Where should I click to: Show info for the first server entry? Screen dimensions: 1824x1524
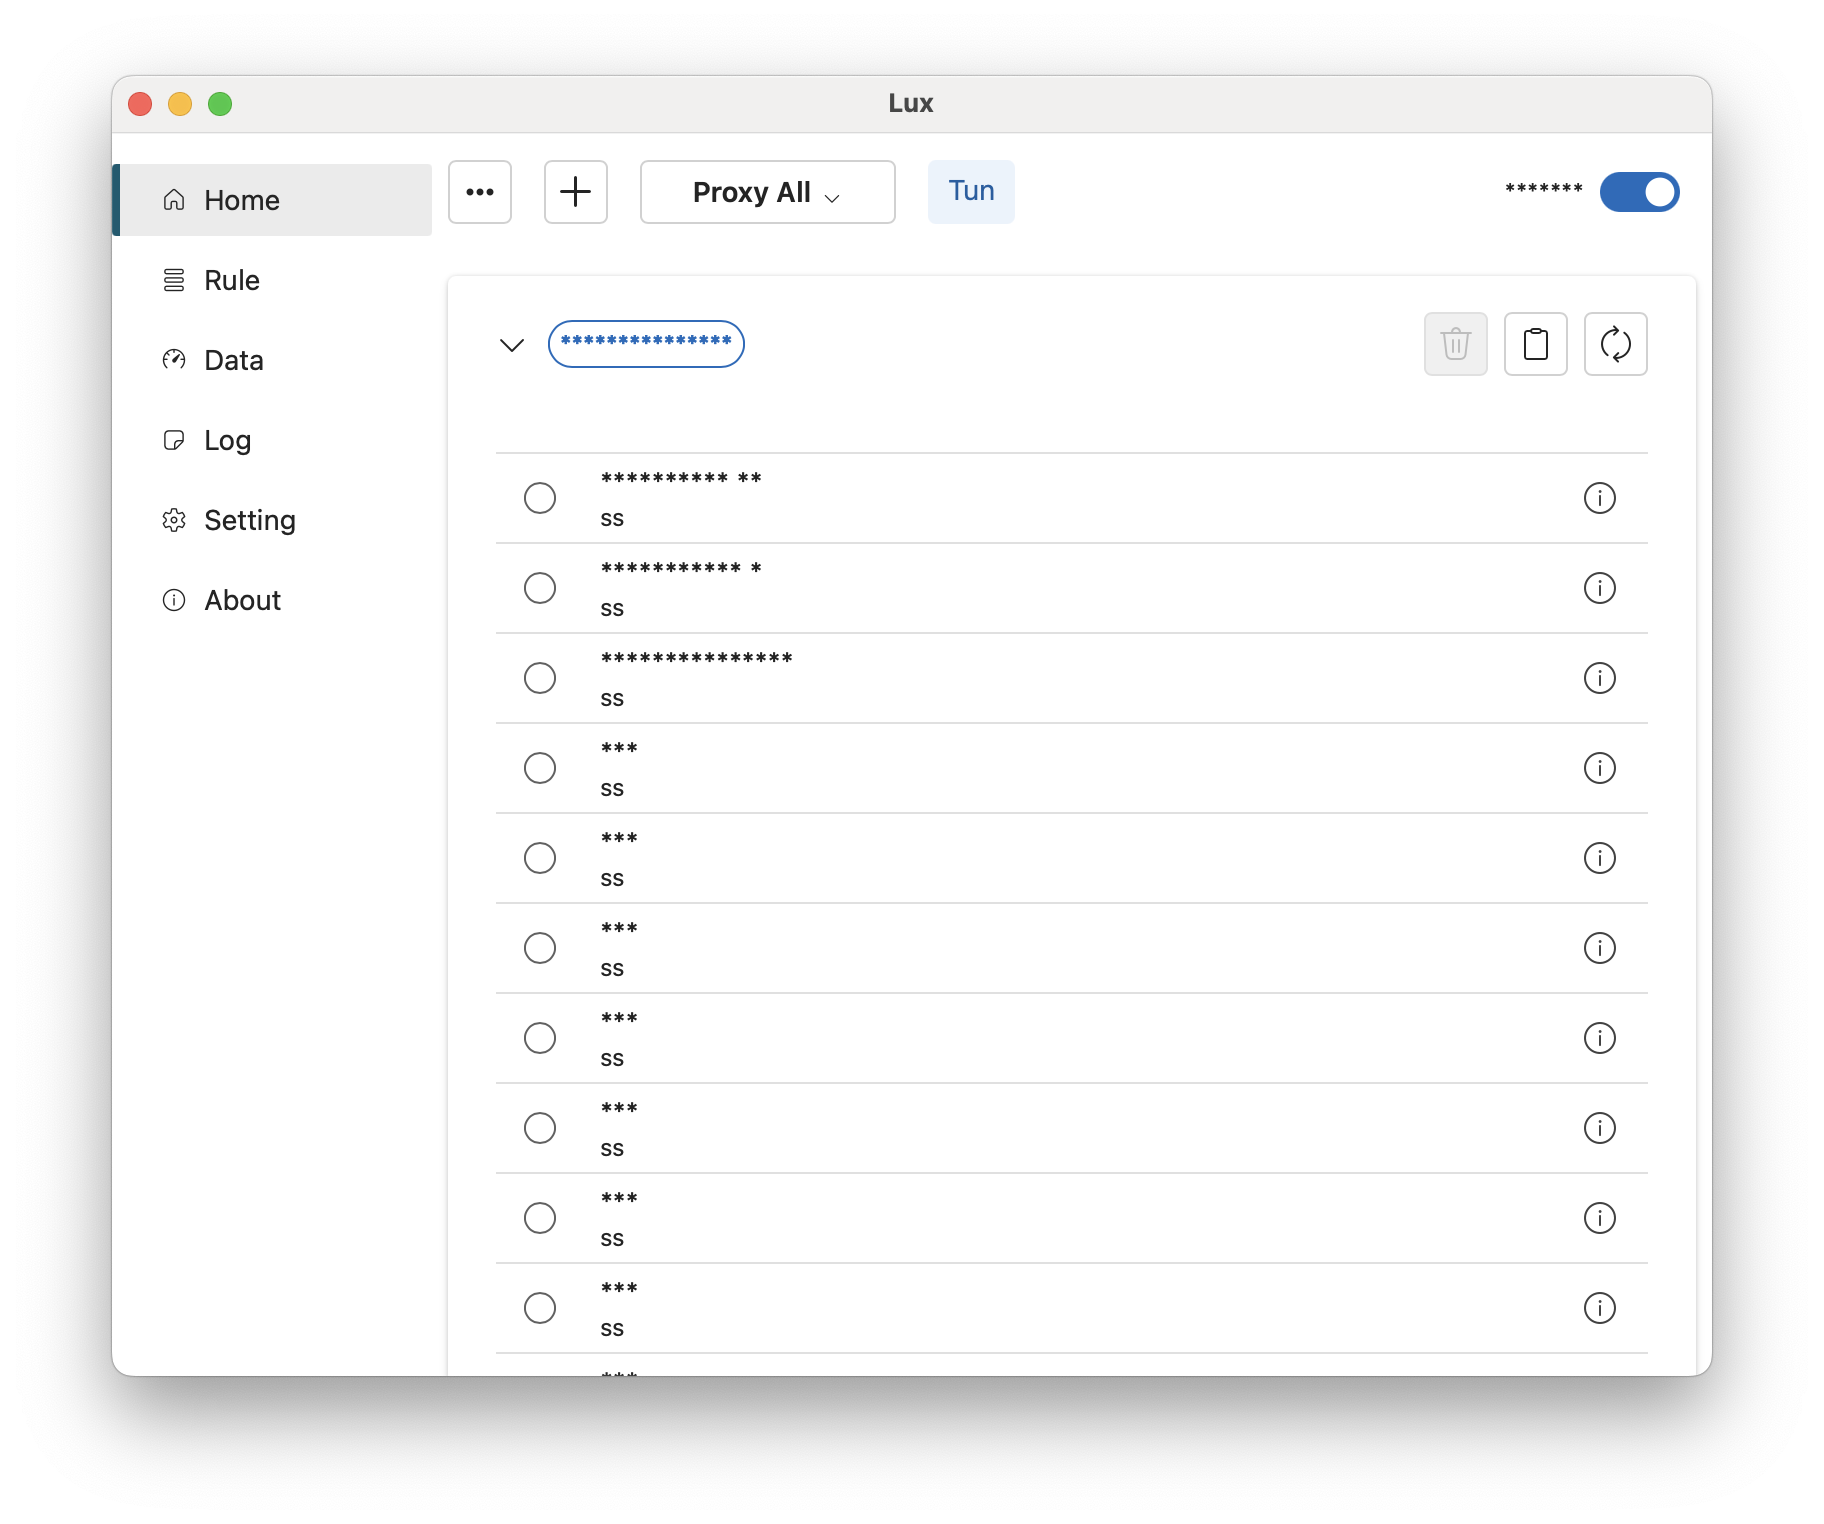pyautogui.click(x=1600, y=497)
